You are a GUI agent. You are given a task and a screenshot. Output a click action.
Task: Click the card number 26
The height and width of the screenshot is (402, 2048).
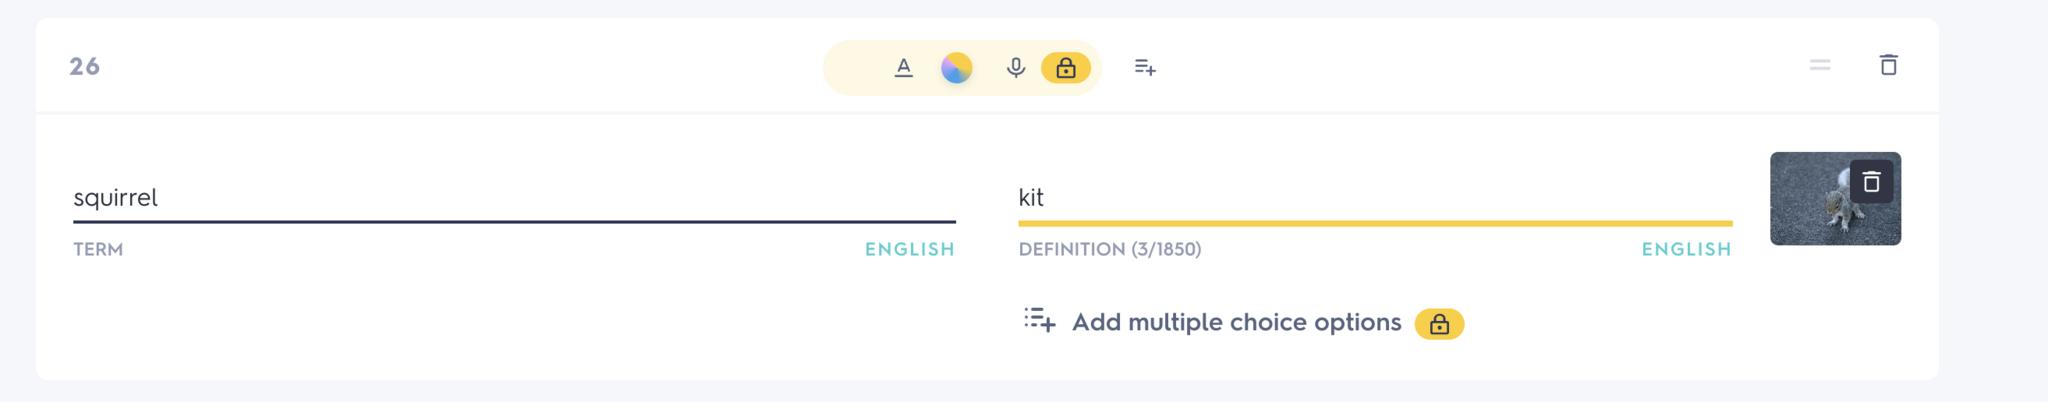coord(84,66)
